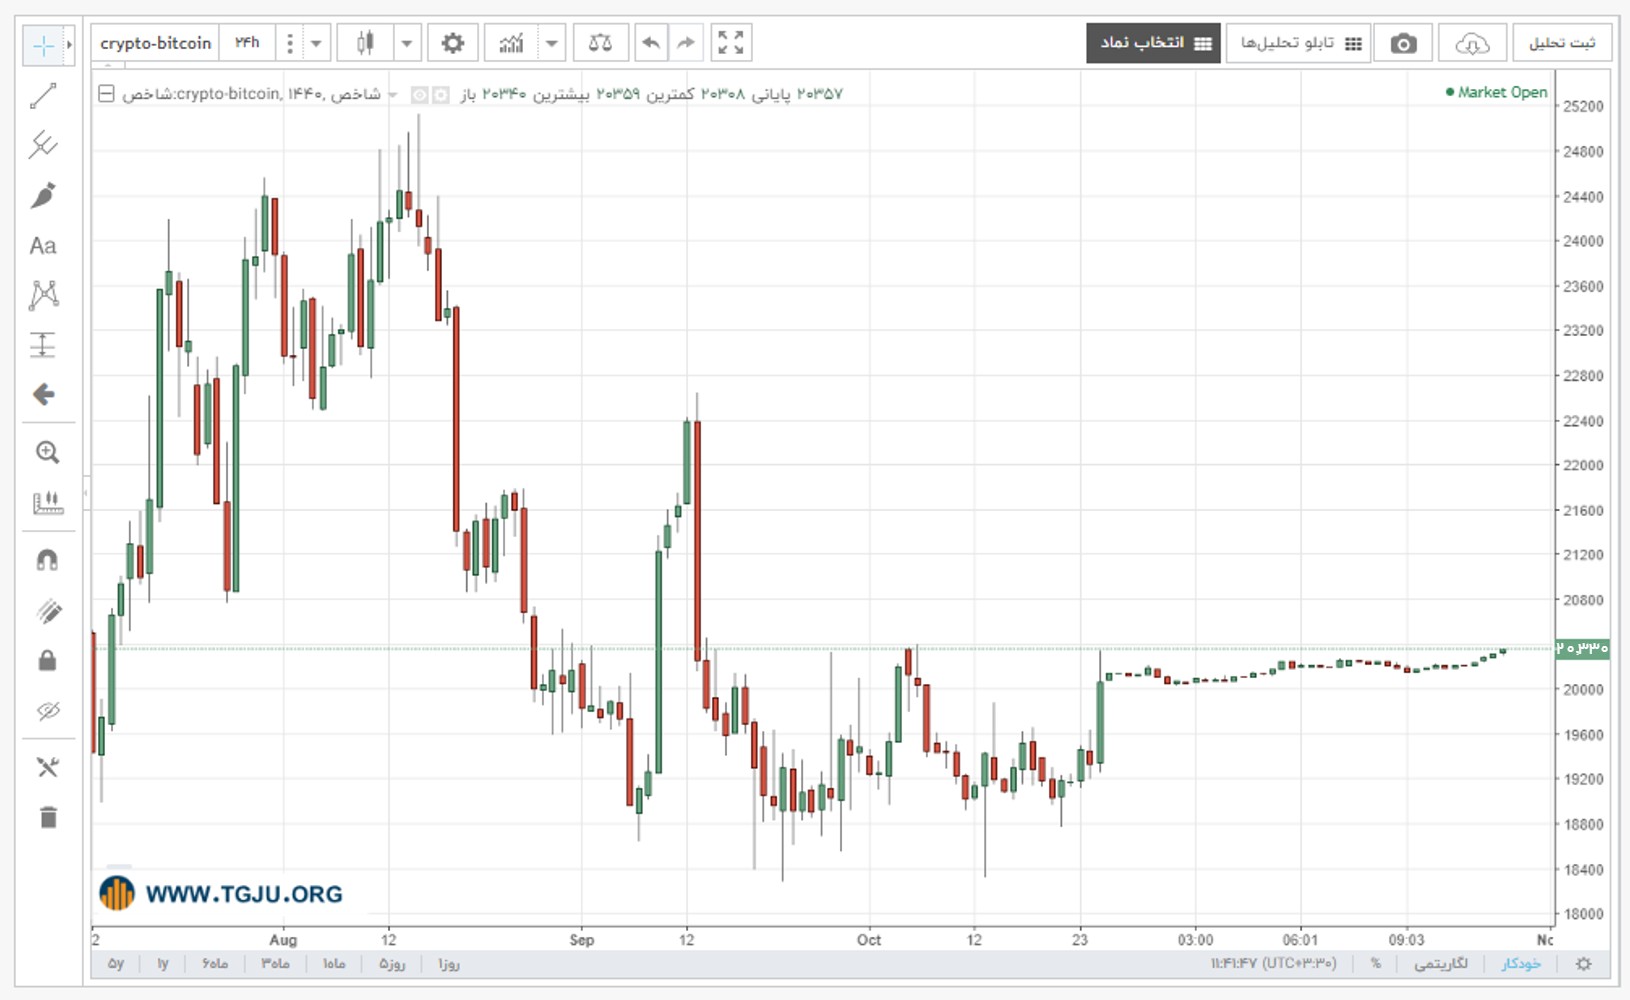Activate the zoom-in magnifier tool
This screenshot has height=1000, width=1630.
pyautogui.click(x=47, y=452)
